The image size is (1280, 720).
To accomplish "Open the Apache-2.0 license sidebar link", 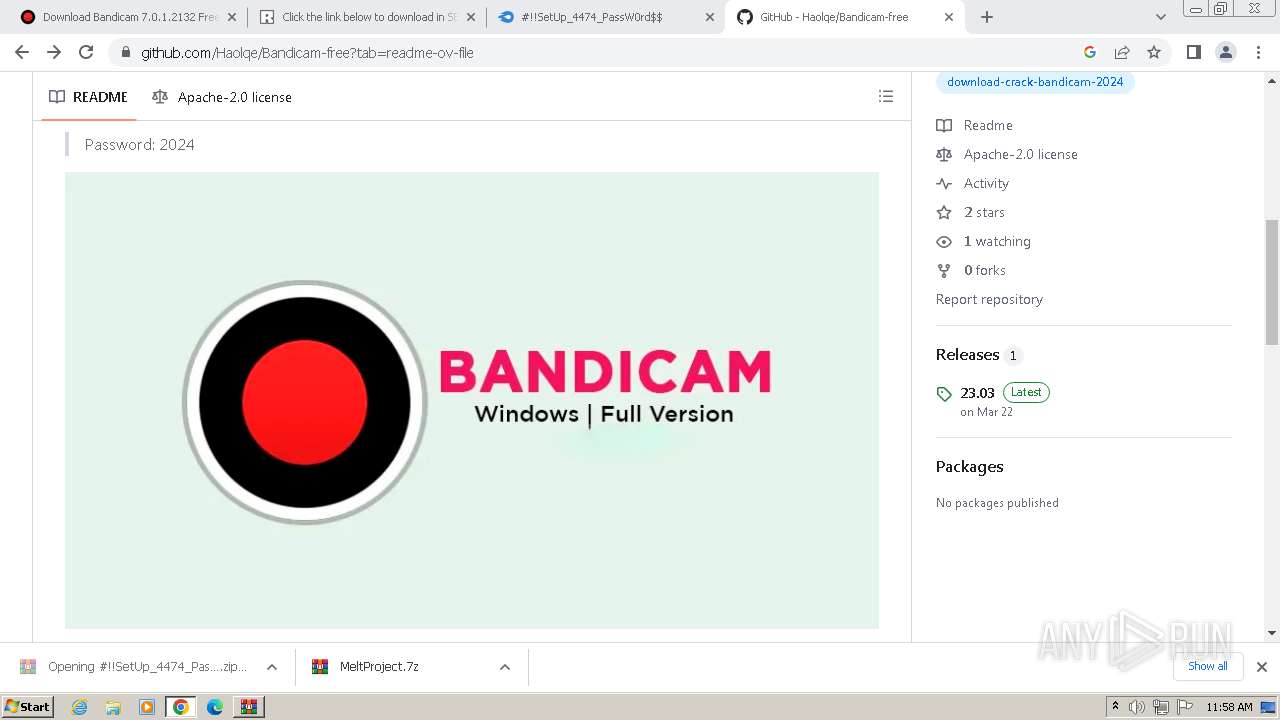I will 1007,154.
